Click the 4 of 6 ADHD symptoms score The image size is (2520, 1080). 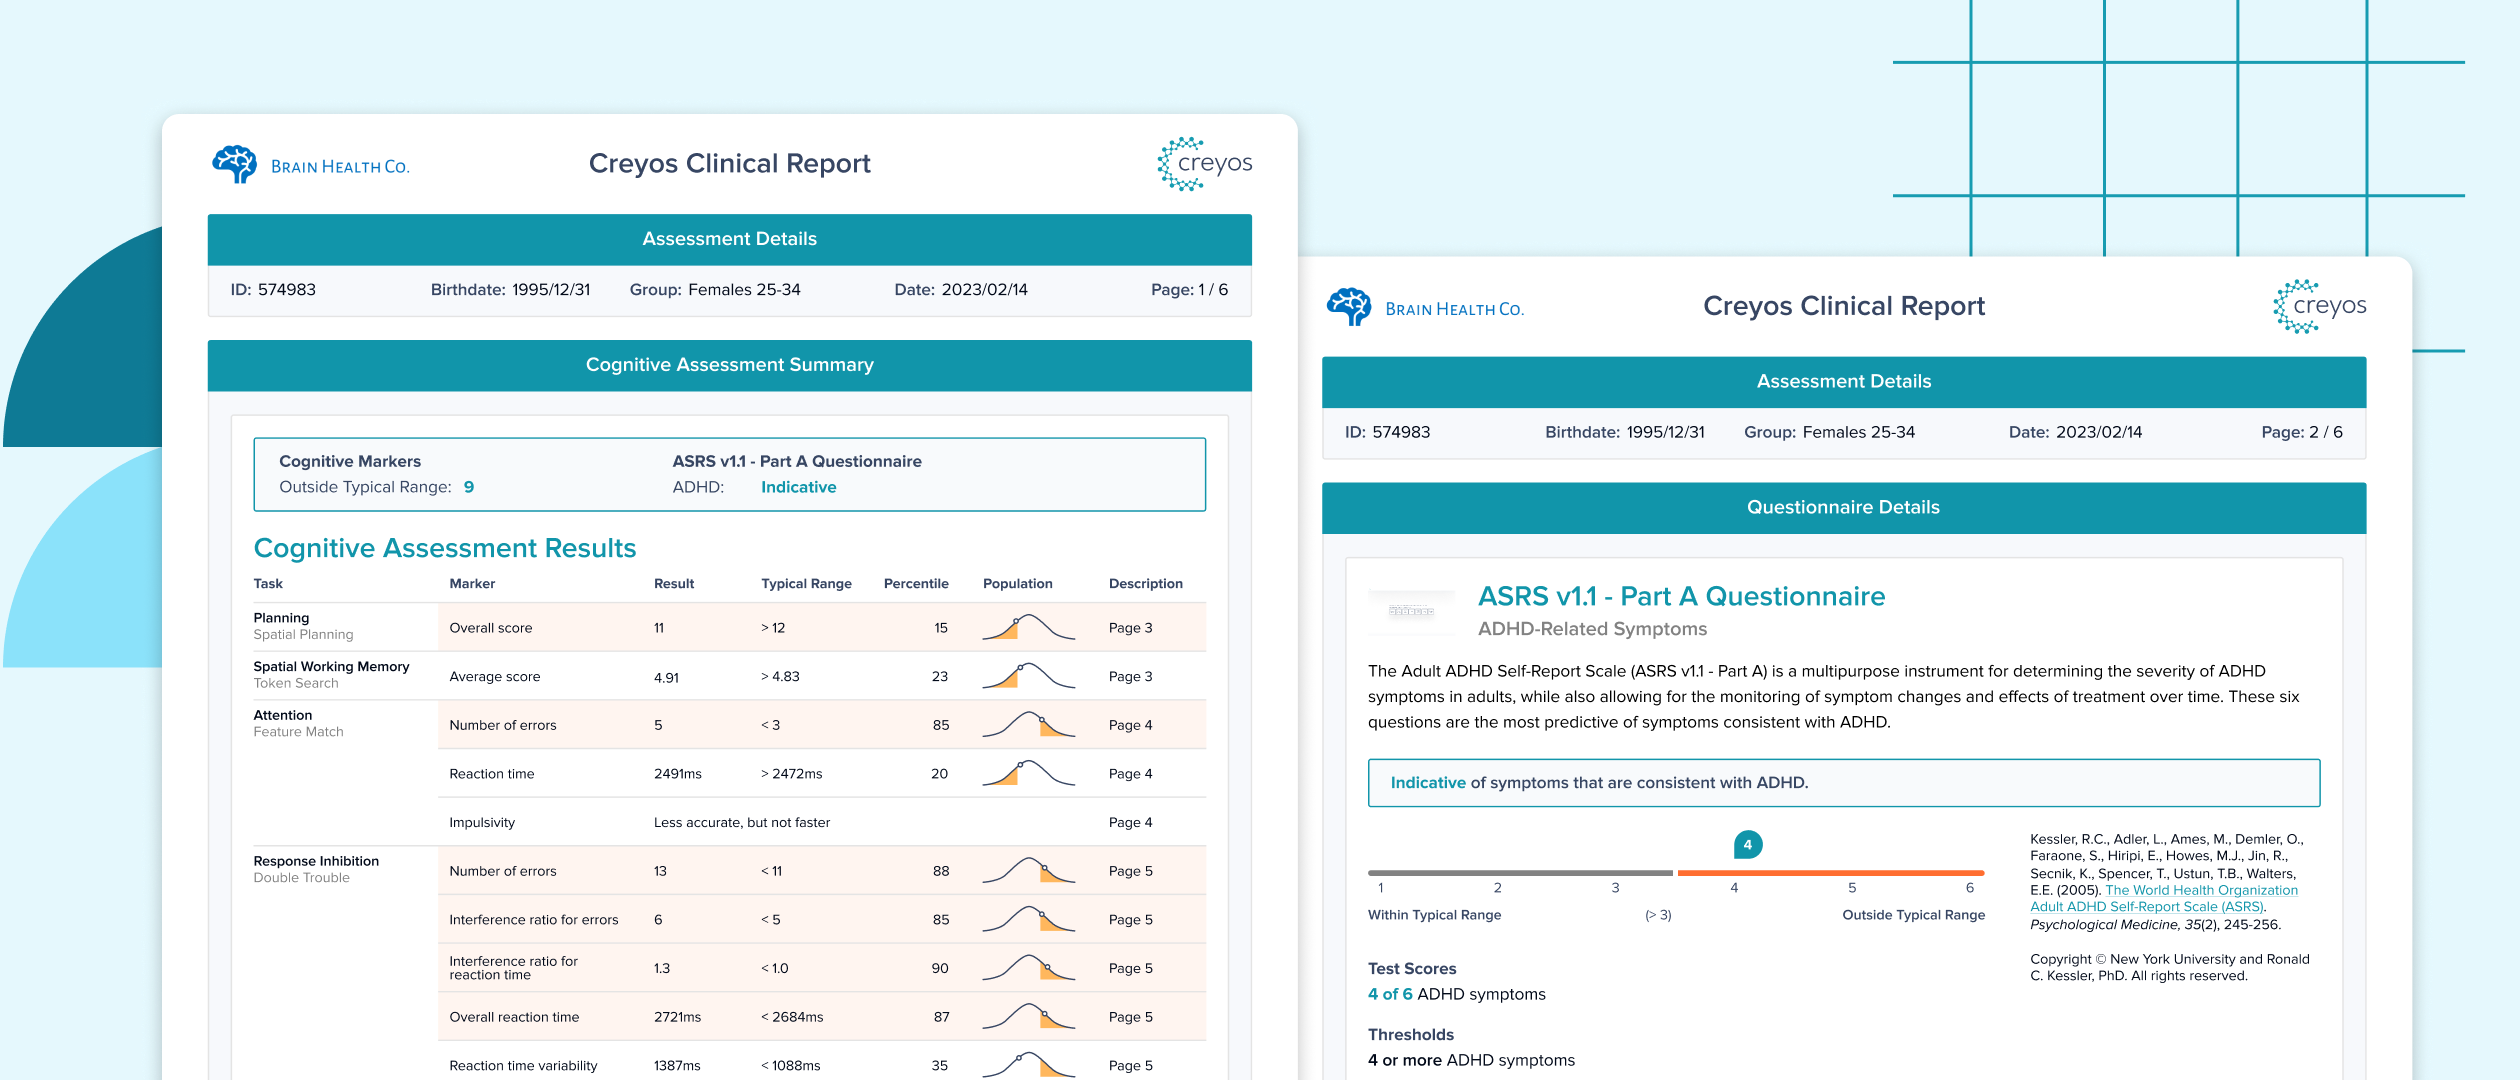point(1456,994)
